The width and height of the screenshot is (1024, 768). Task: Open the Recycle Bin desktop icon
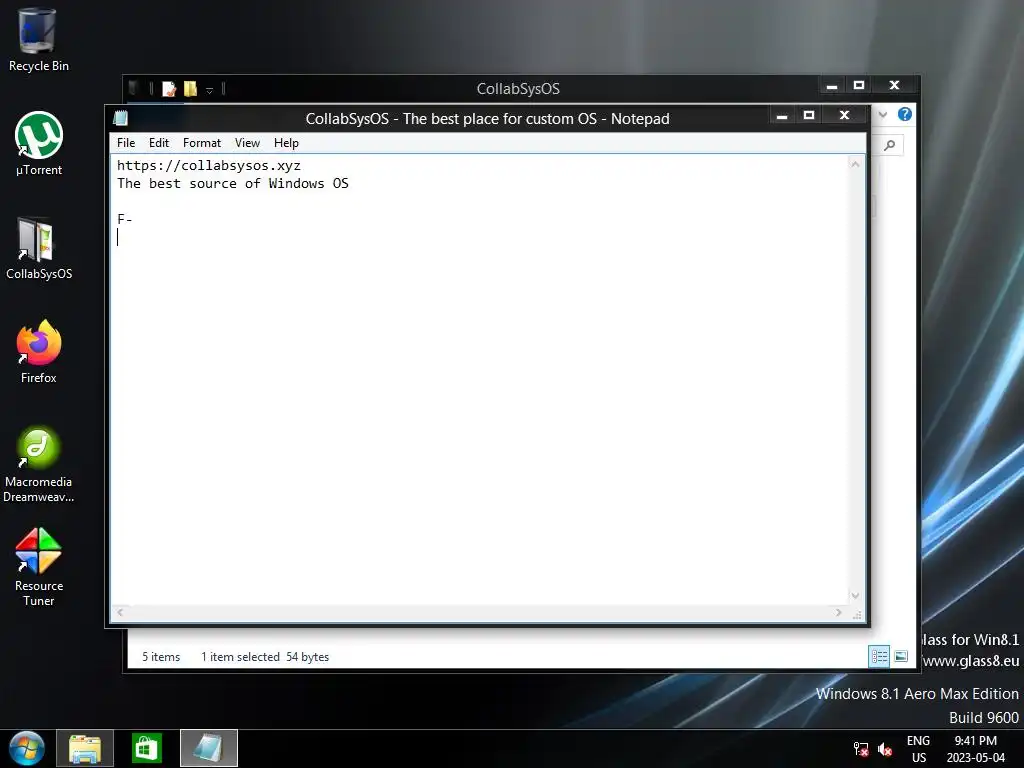click(x=39, y=39)
